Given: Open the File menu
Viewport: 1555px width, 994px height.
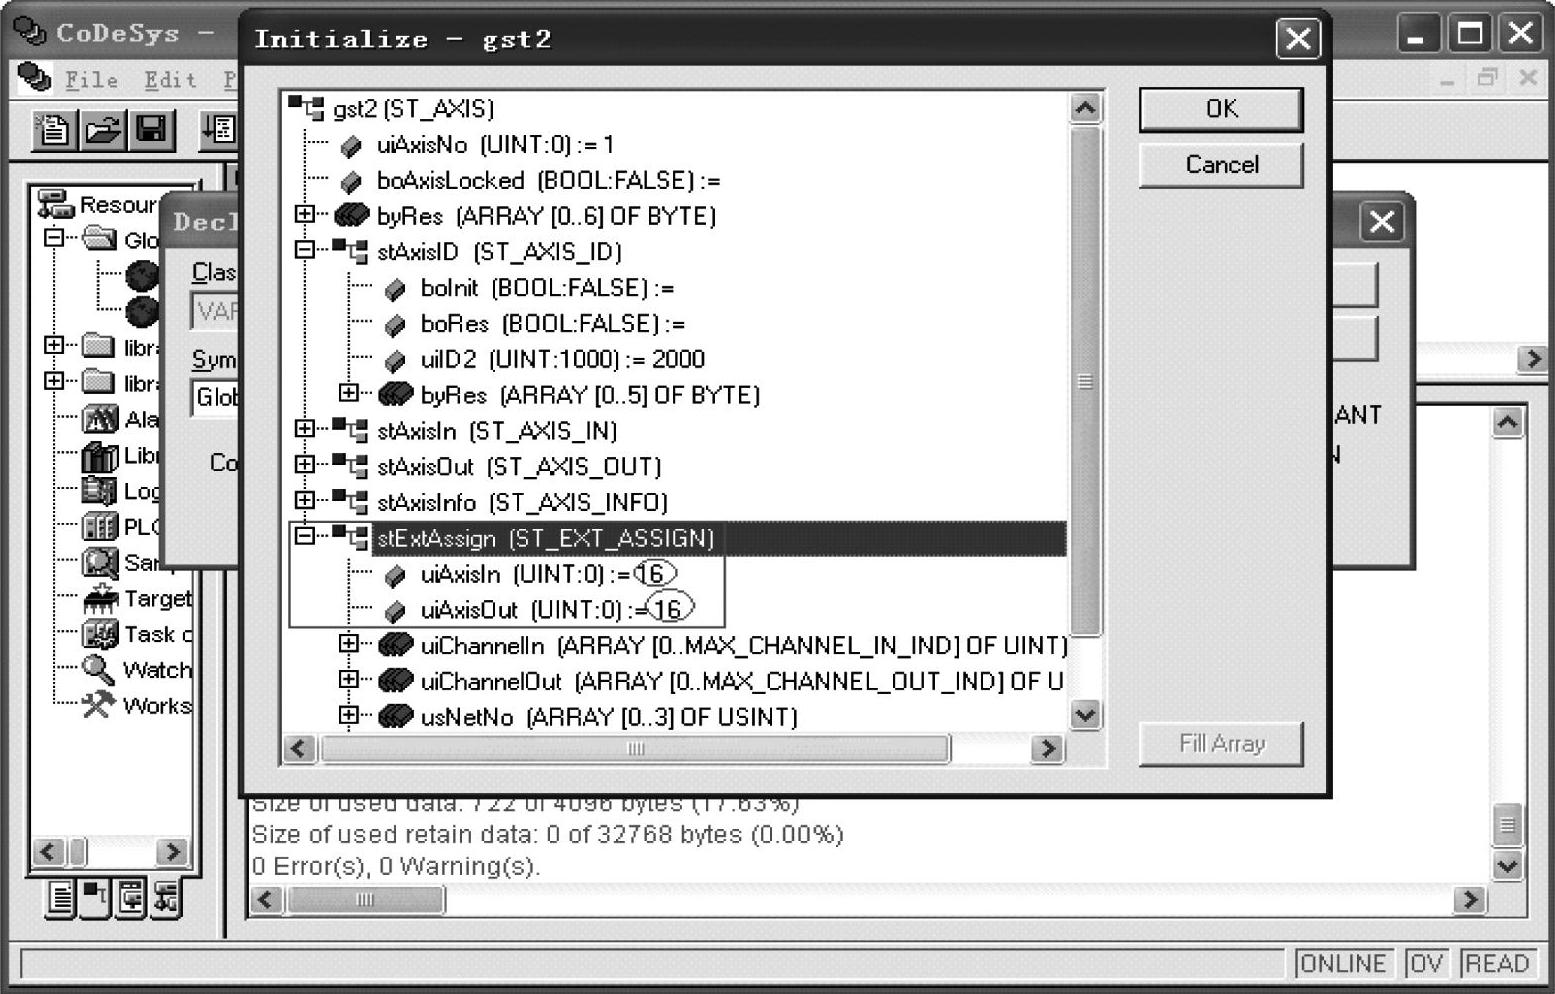Looking at the screenshot, I should pyautogui.click(x=91, y=80).
